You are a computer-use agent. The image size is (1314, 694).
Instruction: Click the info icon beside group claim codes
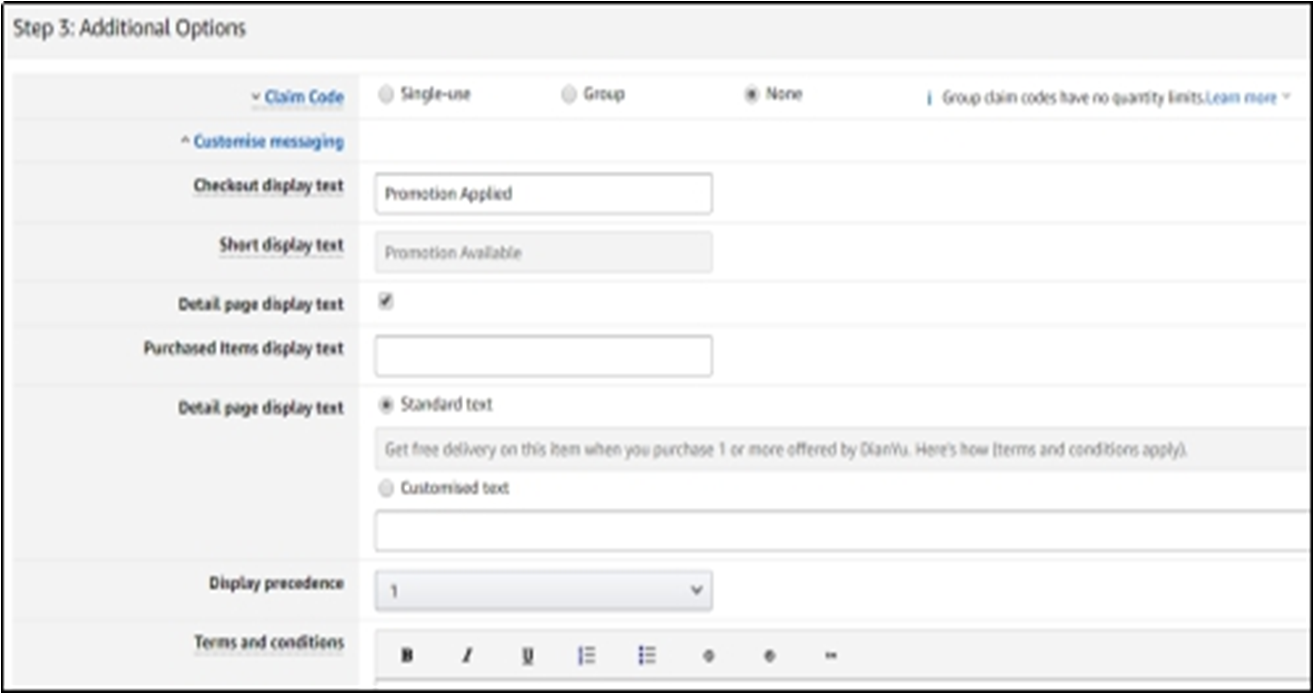928,98
